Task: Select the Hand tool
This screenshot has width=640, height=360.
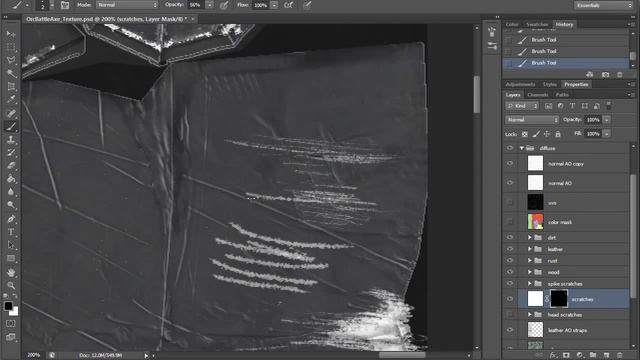Action: (x=11, y=272)
